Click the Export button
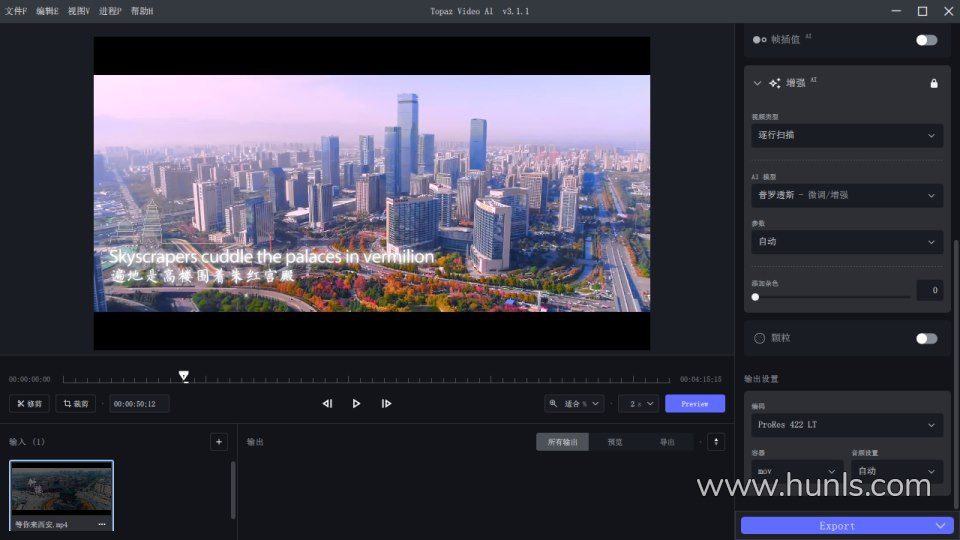This screenshot has width=960, height=540. (837, 526)
